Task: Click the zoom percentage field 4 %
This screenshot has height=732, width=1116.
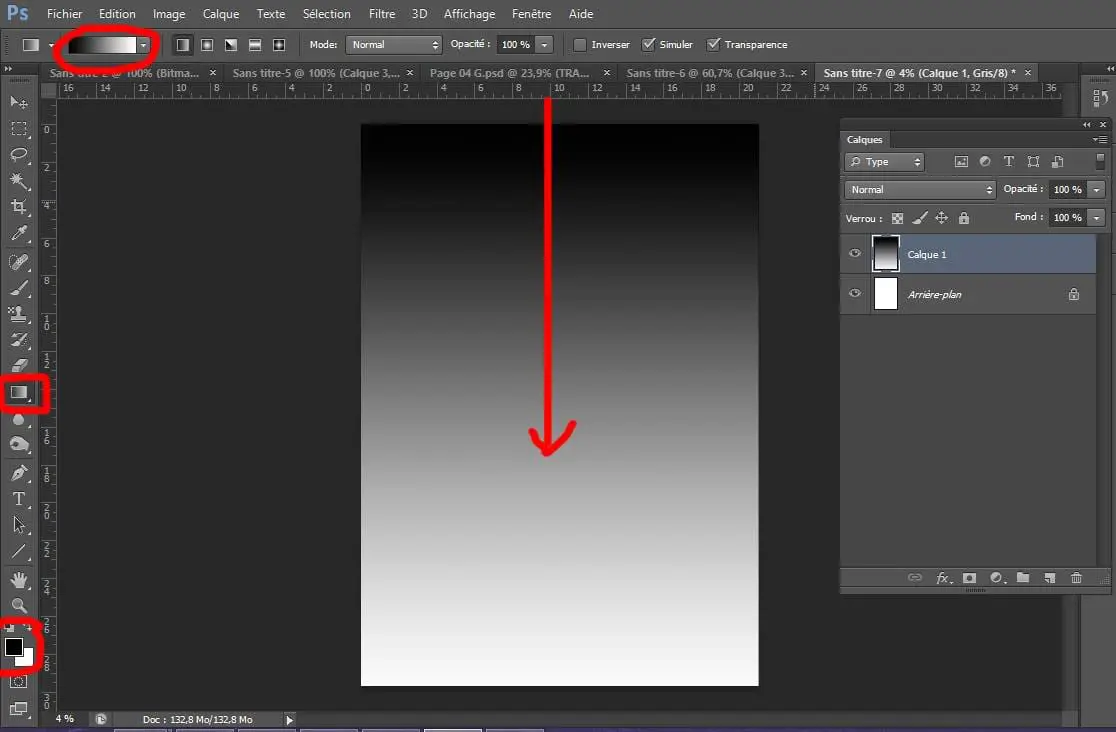Action: point(65,719)
